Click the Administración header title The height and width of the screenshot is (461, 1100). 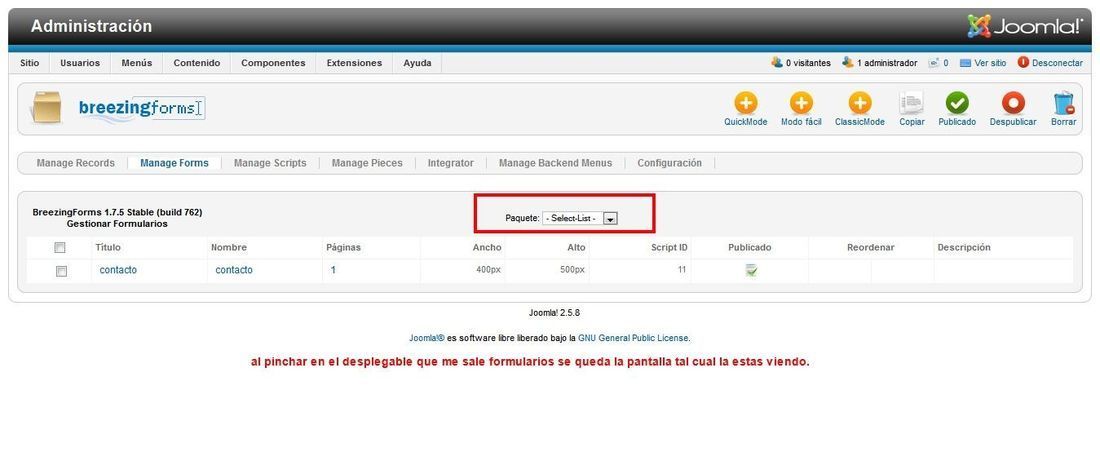click(91, 27)
